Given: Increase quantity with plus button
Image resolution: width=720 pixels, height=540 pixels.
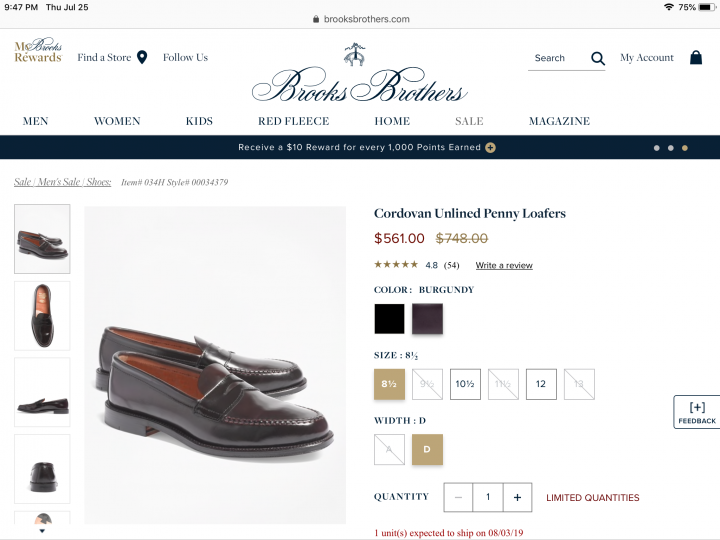Looking at the screenshot, I should [x=517, y=497].
